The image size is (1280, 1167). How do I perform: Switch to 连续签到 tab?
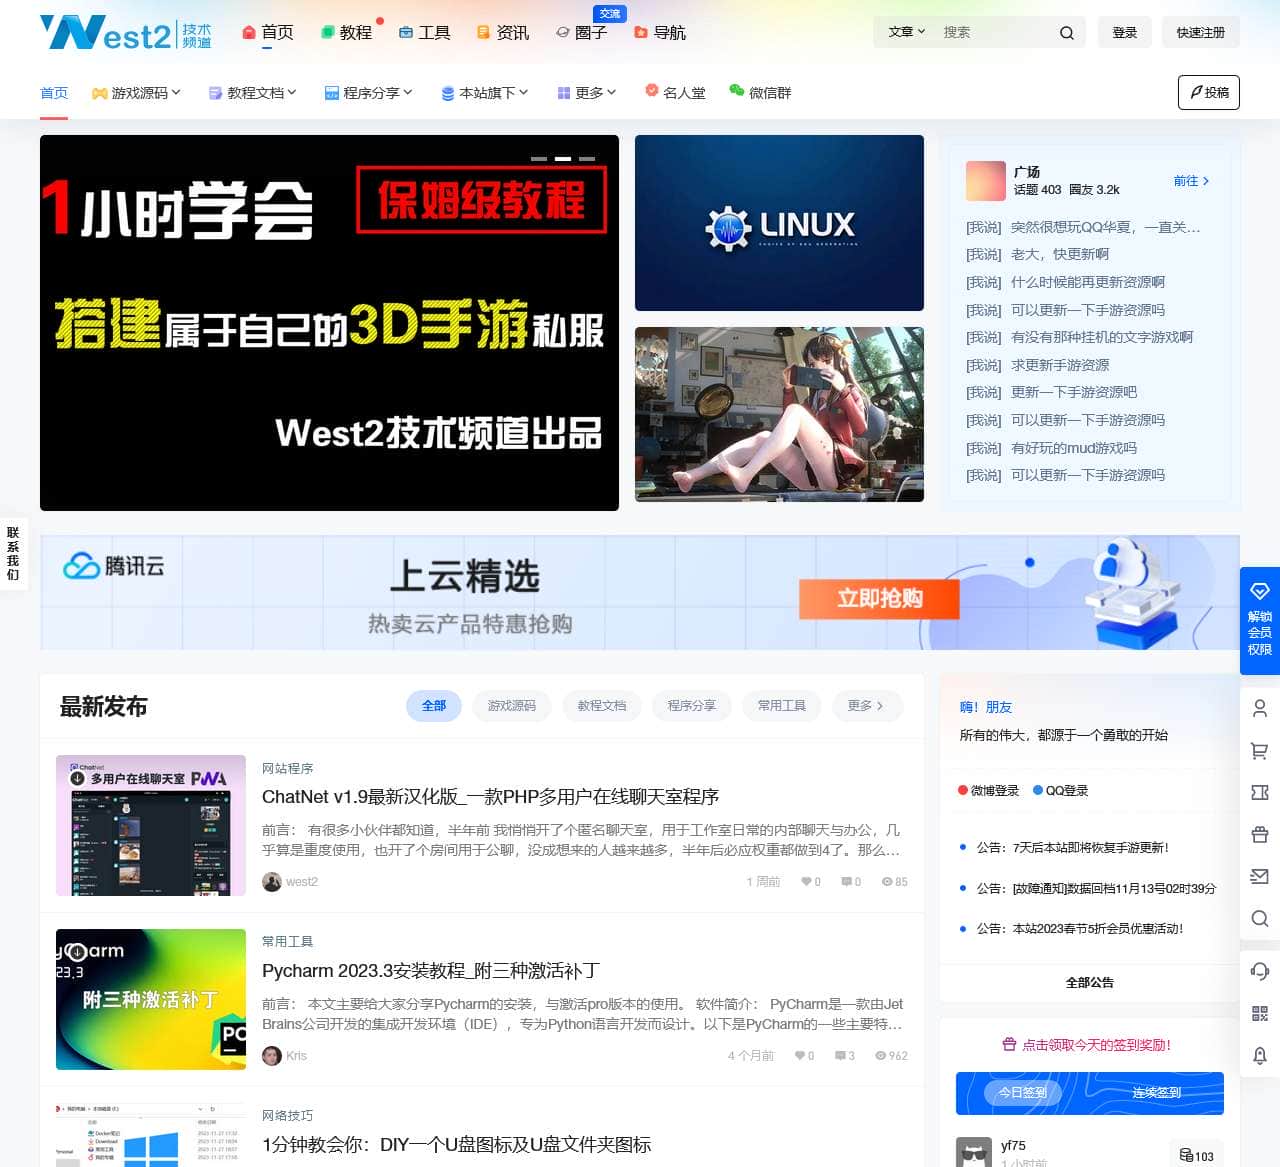point(1157,1093)
